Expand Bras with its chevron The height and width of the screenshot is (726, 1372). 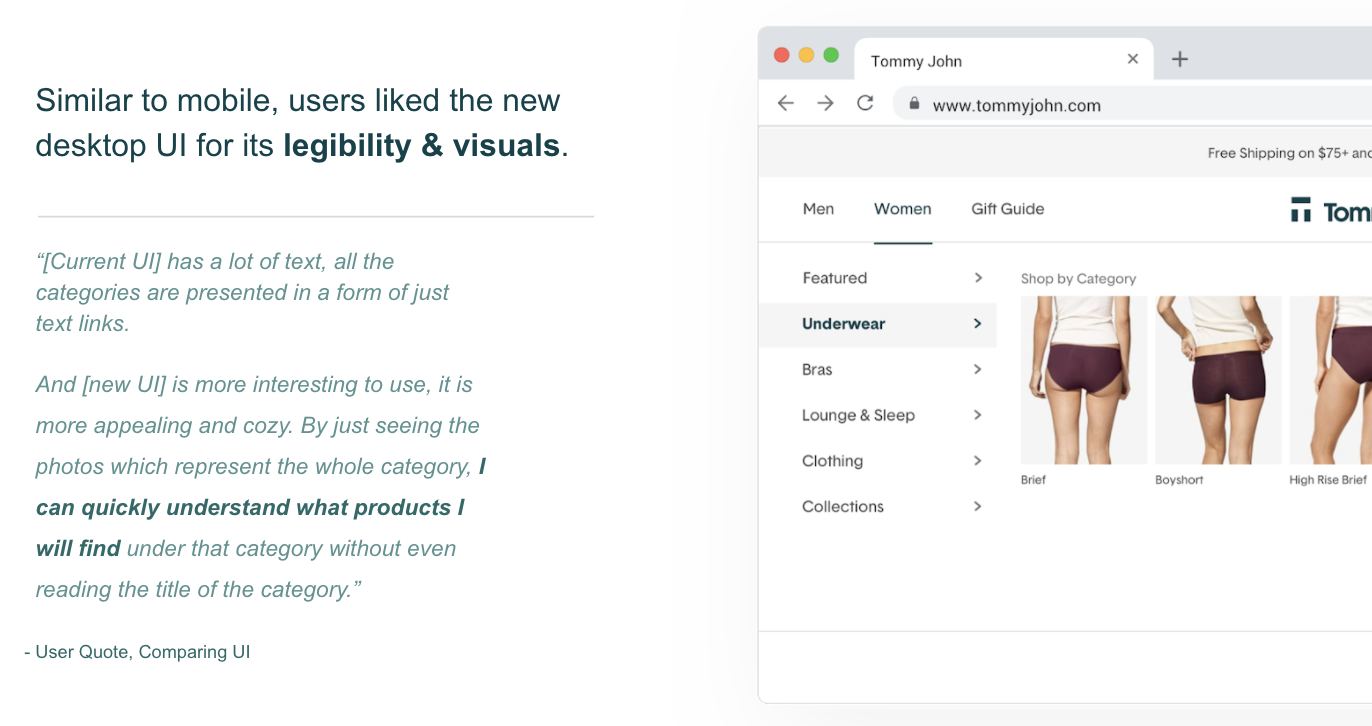[x=978, y=369]
